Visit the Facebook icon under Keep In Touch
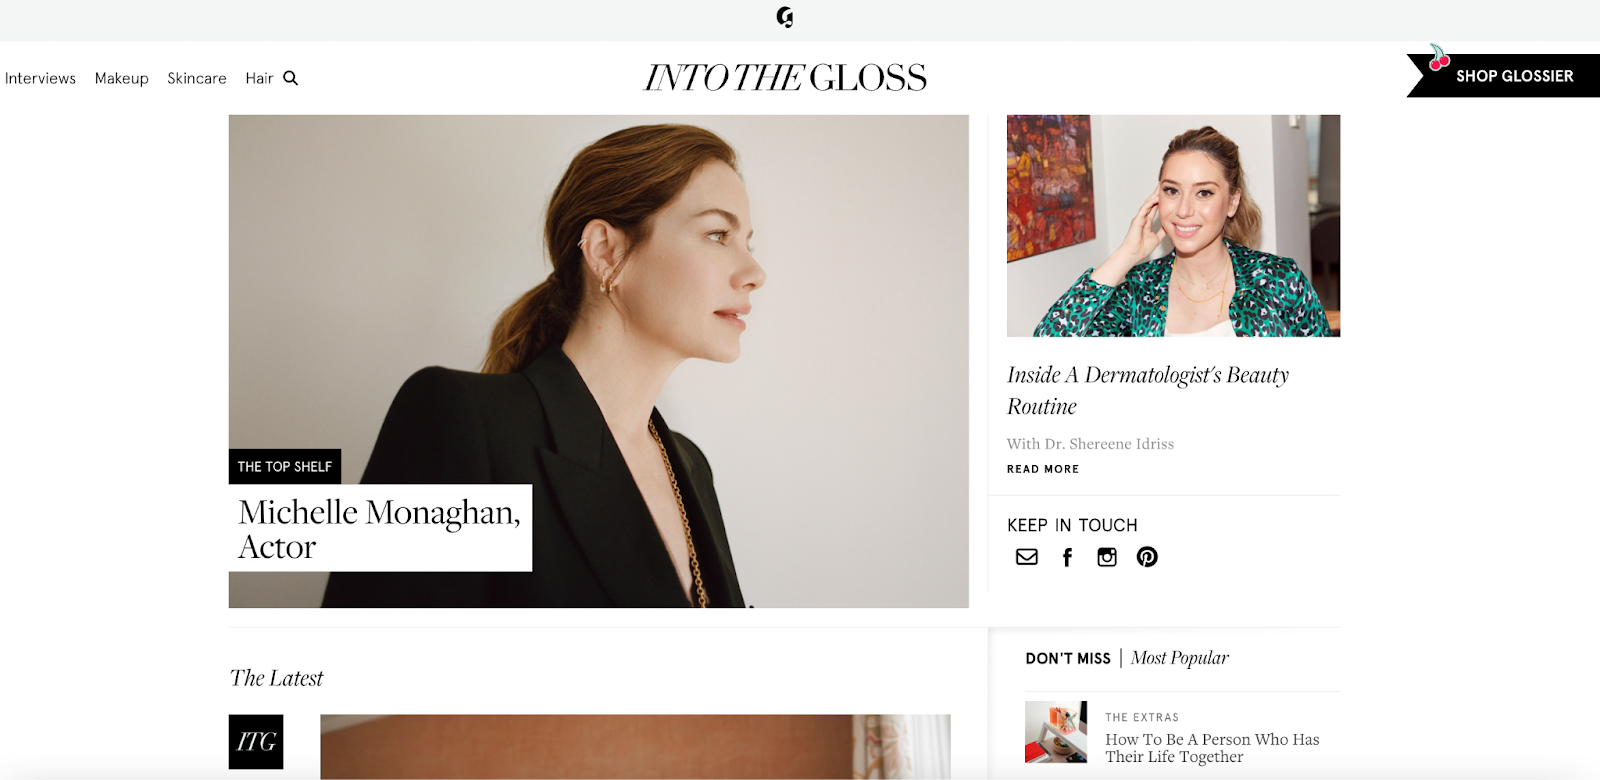This screenshot has height=780, width=1600. 1067,557
